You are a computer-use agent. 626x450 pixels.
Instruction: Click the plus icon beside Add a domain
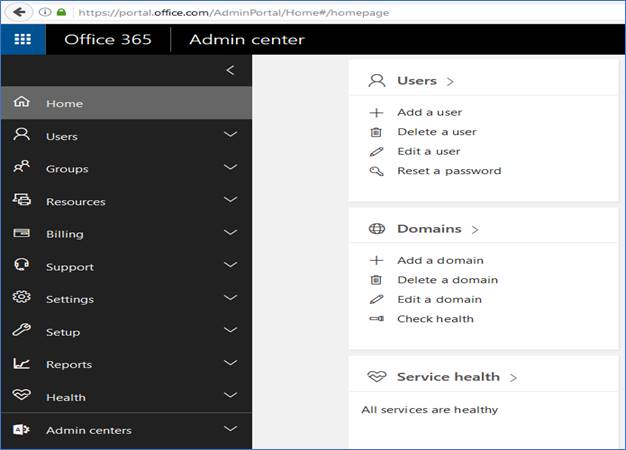click(376, 261)
